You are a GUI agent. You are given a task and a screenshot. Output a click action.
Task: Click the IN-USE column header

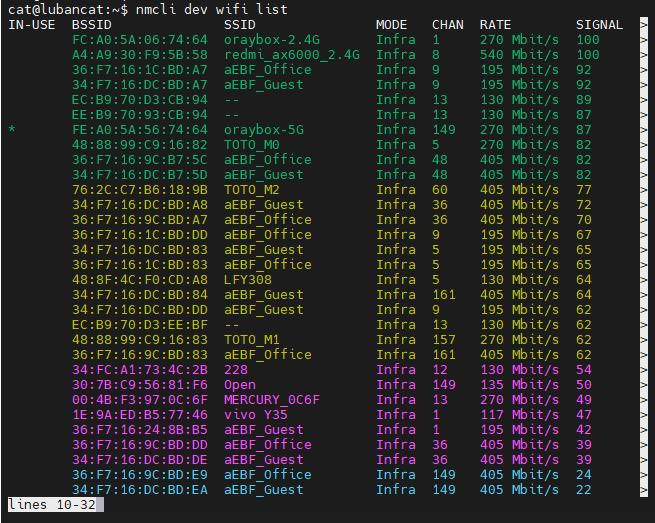pyautogui.click(x=32, y=25)
